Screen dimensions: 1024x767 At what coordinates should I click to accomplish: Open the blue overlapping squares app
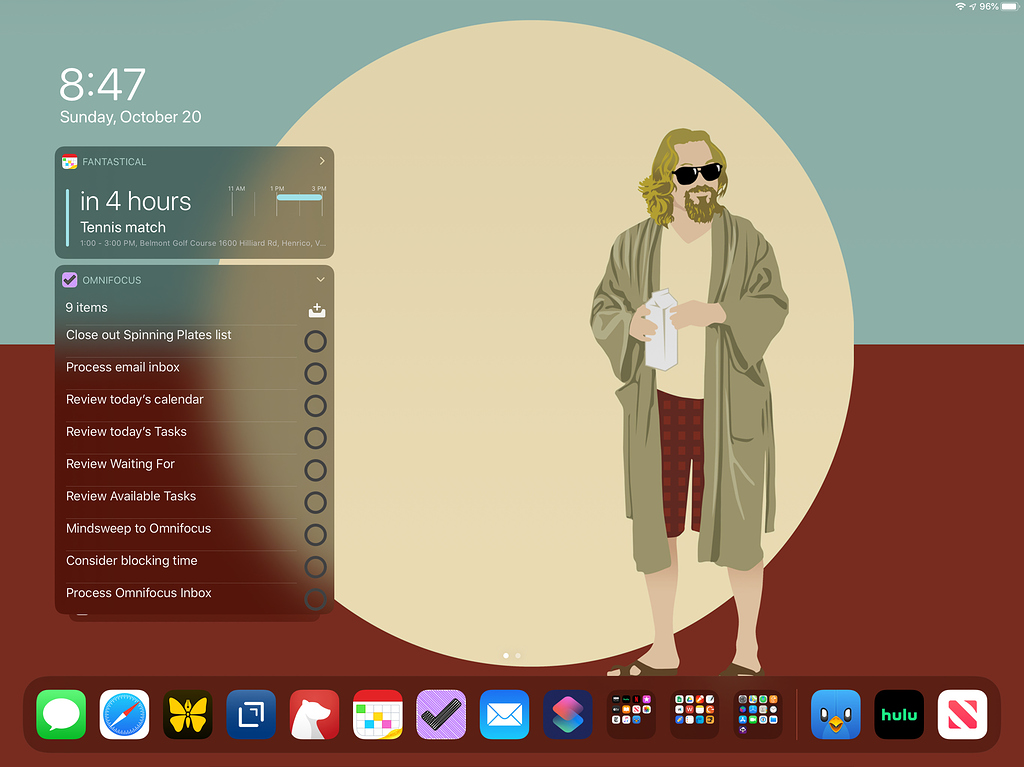[x=251, y=714]
